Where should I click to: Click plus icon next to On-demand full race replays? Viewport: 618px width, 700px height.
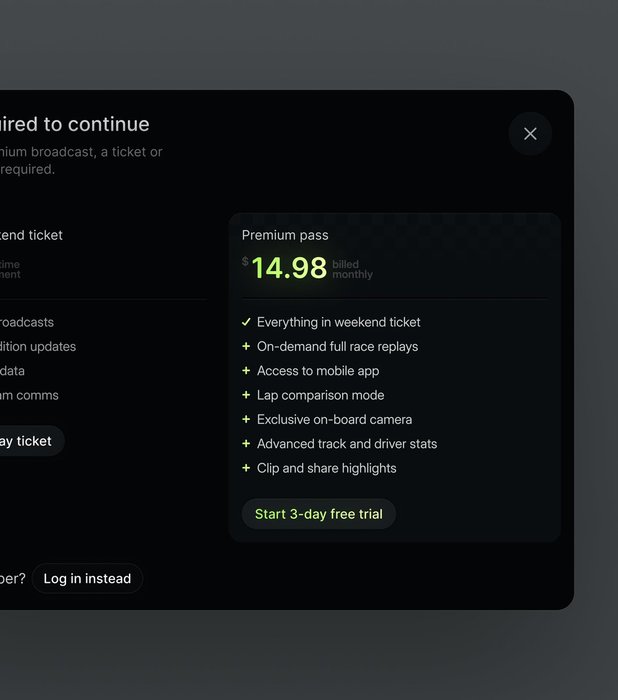pyautogui.click(x=246, y=346)
